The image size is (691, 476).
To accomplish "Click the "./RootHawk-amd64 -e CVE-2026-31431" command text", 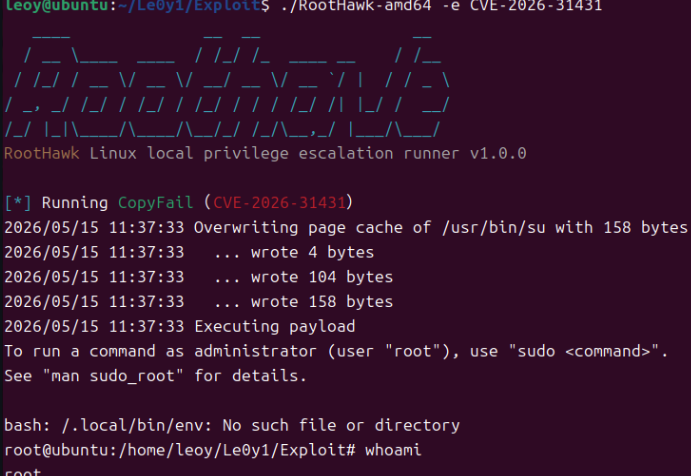I will point(441,6).
